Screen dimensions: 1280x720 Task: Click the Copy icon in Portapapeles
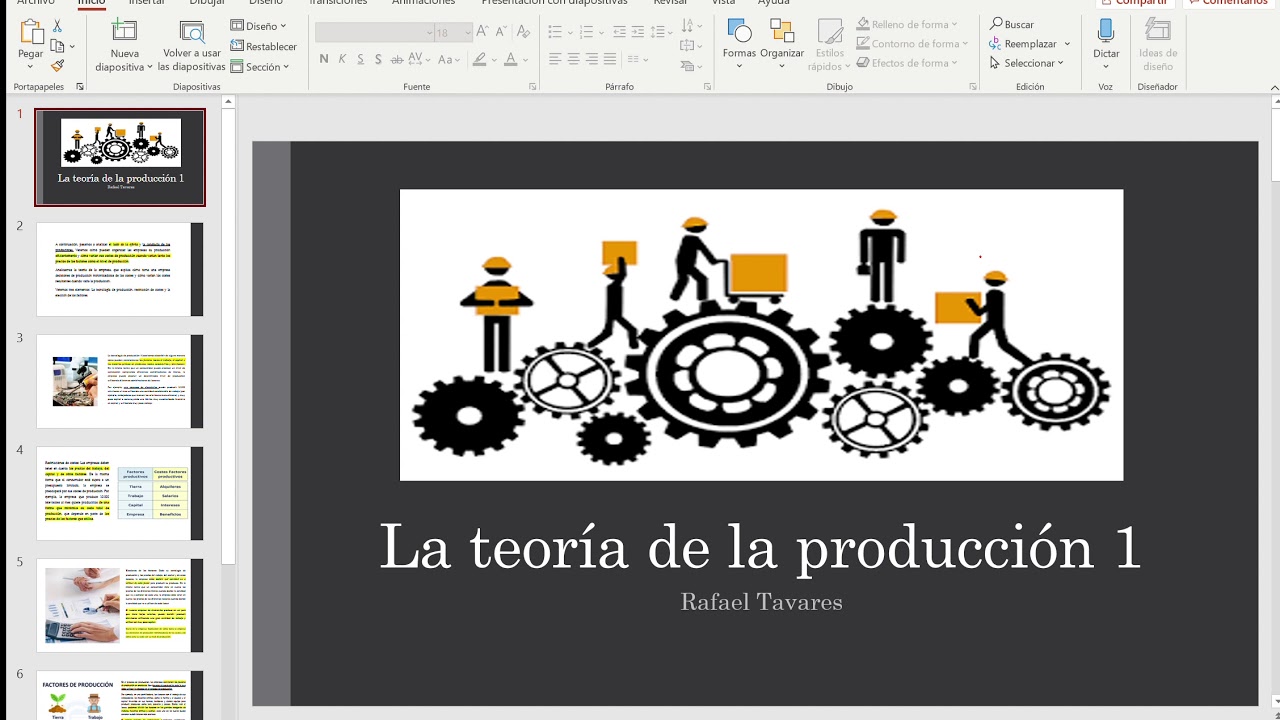(x=57, y=46)
